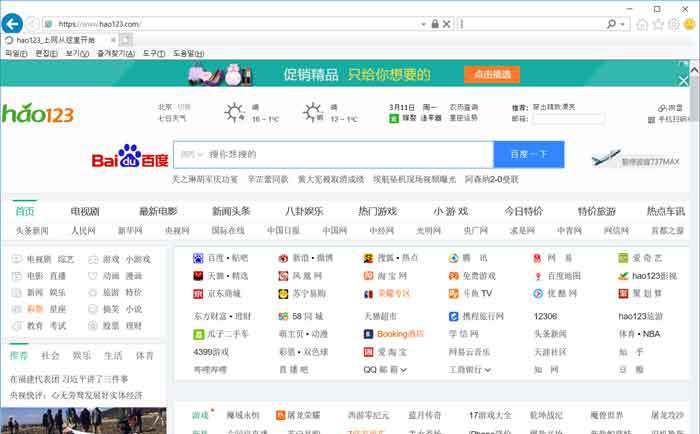Expand the QQ邮箱 chevron

point(404,370)
